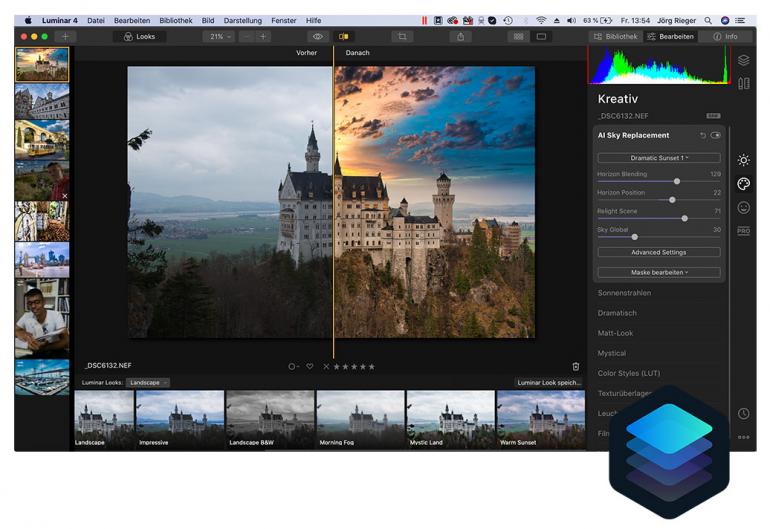The width and height of the screenshot is (770, 529).
Task: Reset AI Sky Replacement with undo arrow
Action: [703, 135]
